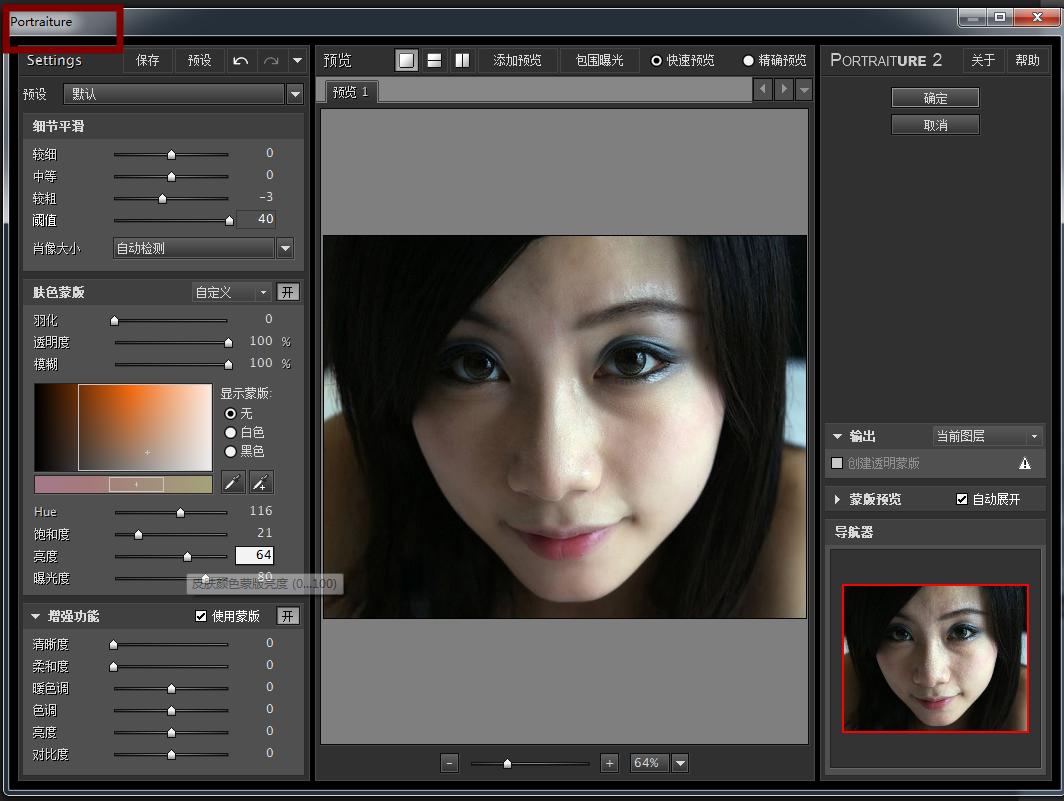Open the 肖像大小 dropdown
Image resolution: width=1064 pixels, height=801 pixels.
(x=285, y=248)
